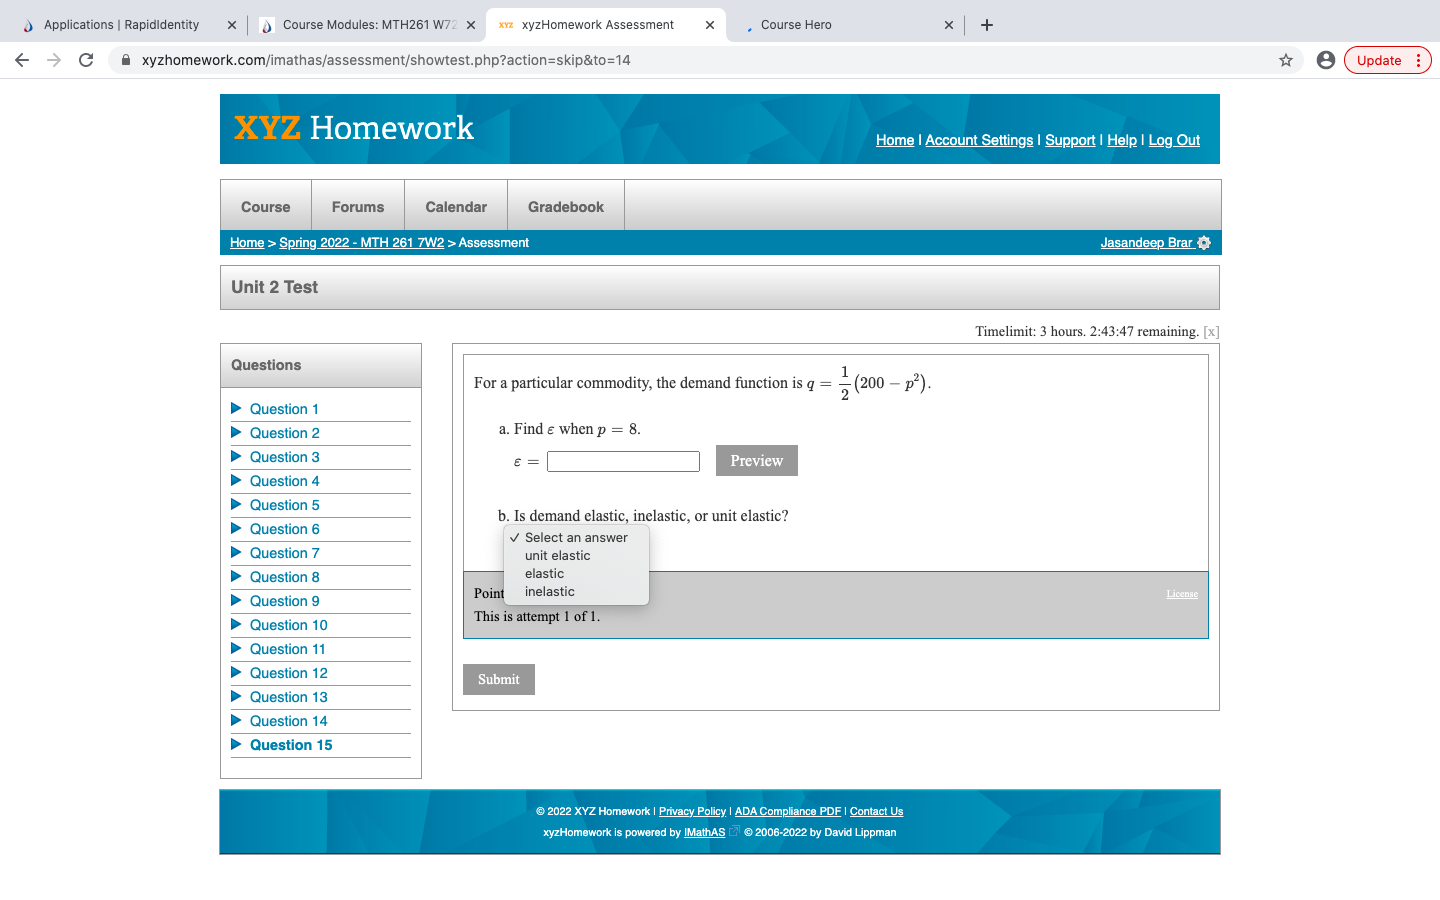Reload the current page
This screenshot has width=1440, height=900.
85,60
